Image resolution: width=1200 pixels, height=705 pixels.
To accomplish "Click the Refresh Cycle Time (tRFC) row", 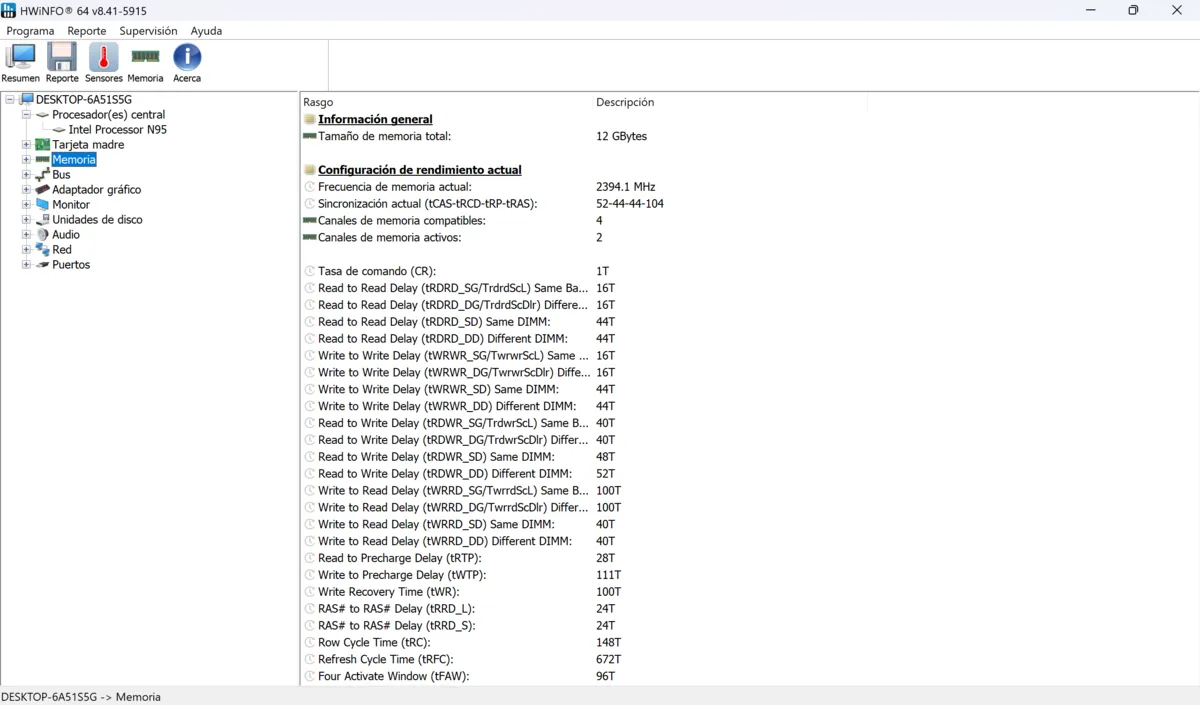I will [x=385, y=659].
